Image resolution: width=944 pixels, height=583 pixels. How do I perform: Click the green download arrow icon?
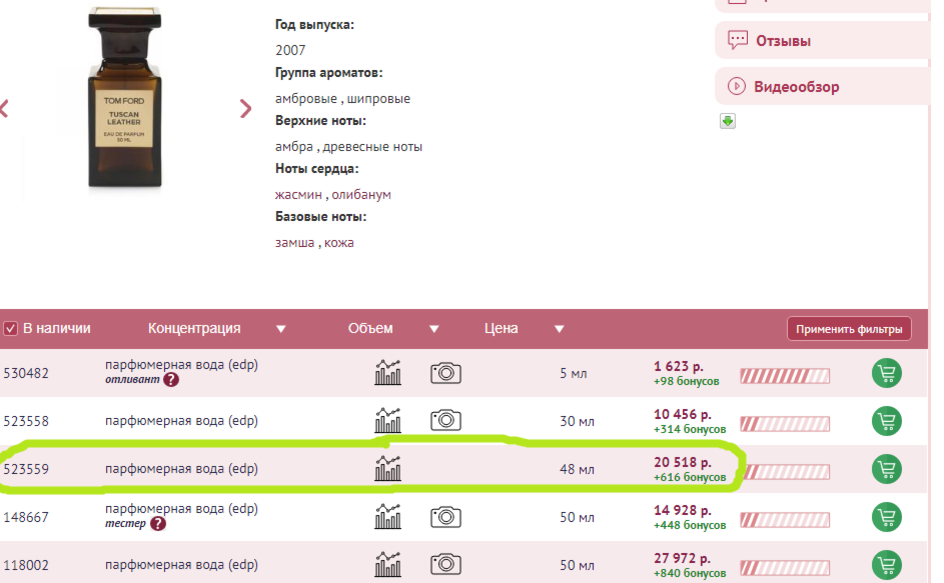[728, 121]
